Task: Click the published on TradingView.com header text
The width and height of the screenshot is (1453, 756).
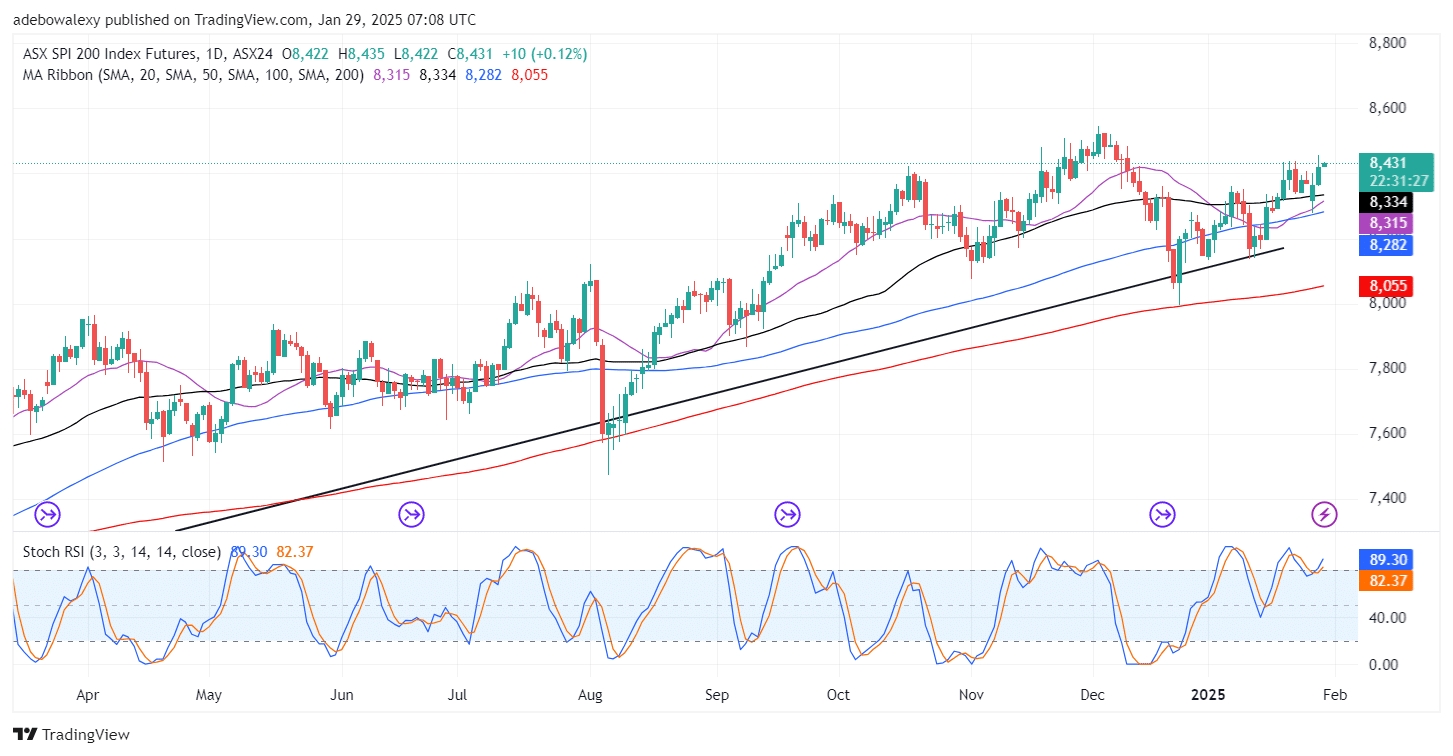Action: 244,19
